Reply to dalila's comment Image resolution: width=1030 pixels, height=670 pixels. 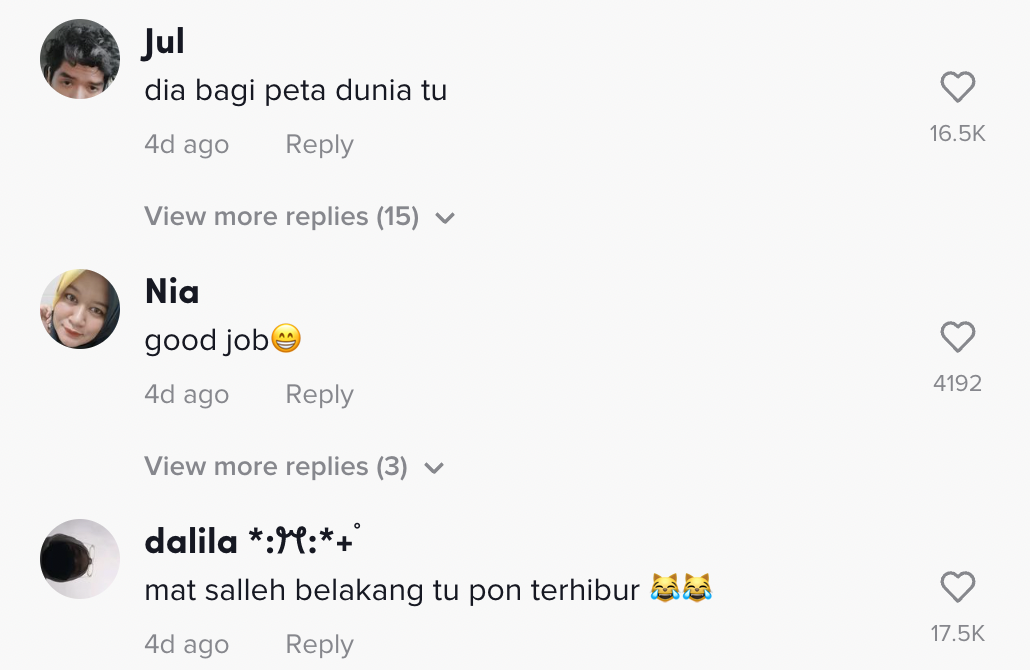click(x=319, y=644)
